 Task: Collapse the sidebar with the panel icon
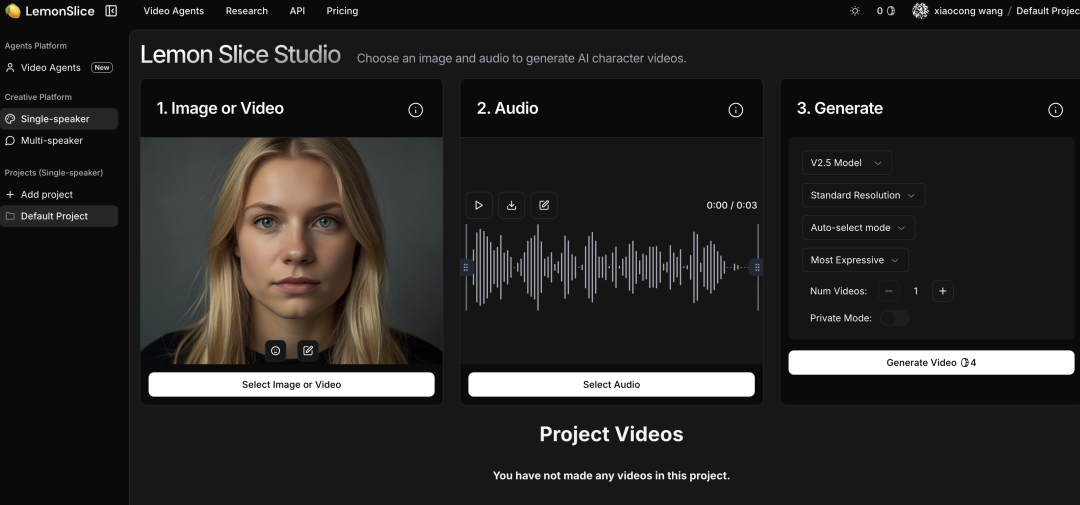pyautogui.click(x=111, y=11)
